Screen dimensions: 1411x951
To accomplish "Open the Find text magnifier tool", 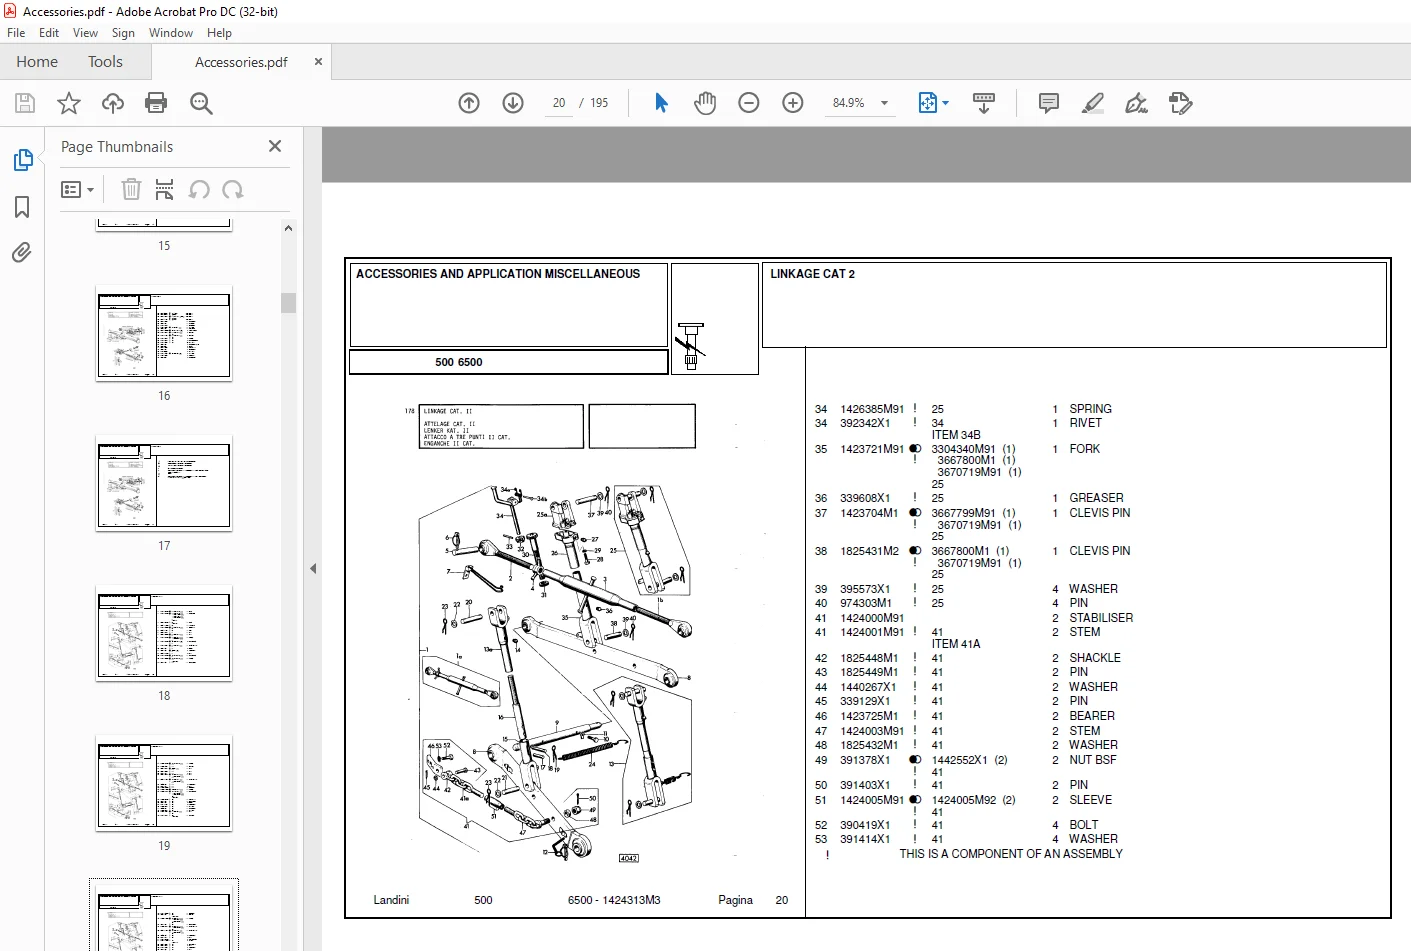I will (201, 103).
